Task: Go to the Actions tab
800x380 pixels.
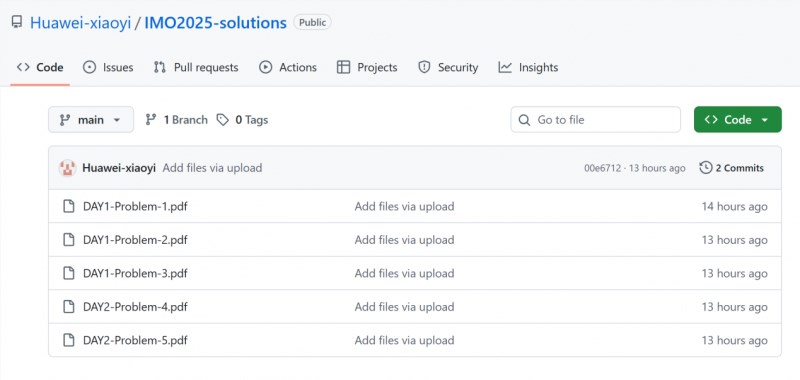Action: [288, 67]
